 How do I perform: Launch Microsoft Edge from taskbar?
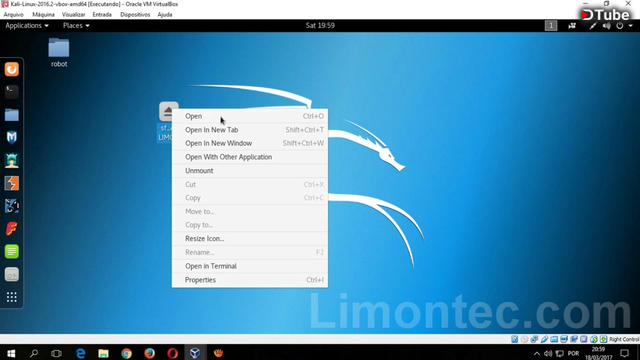(80, 353)
